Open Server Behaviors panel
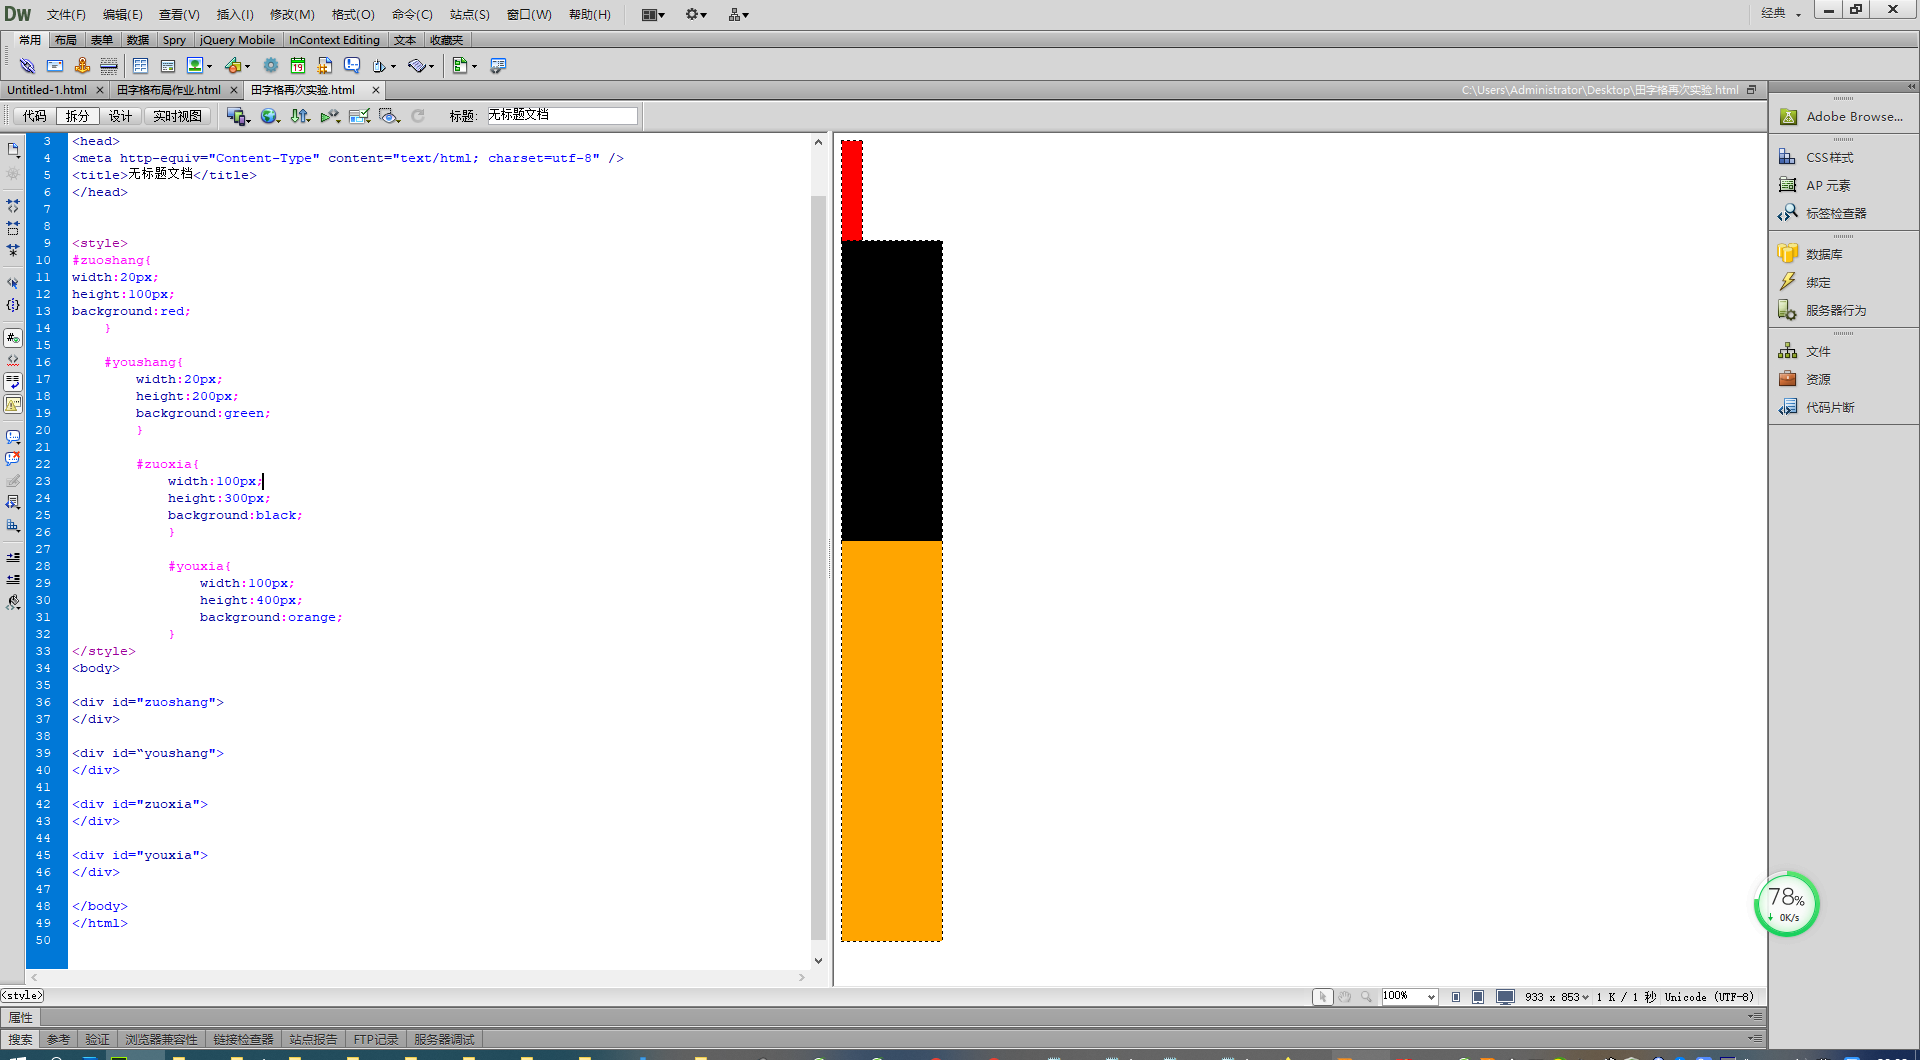Screen dimensions: 1920x1060 1835,310
